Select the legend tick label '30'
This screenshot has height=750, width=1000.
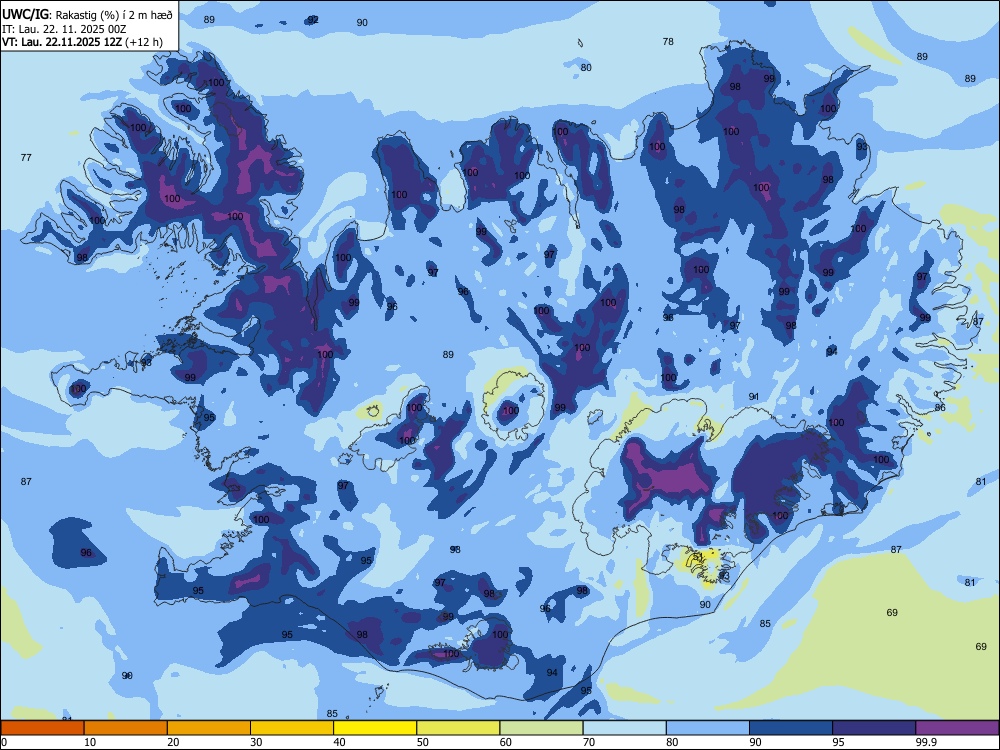click(x=256, y=742)
